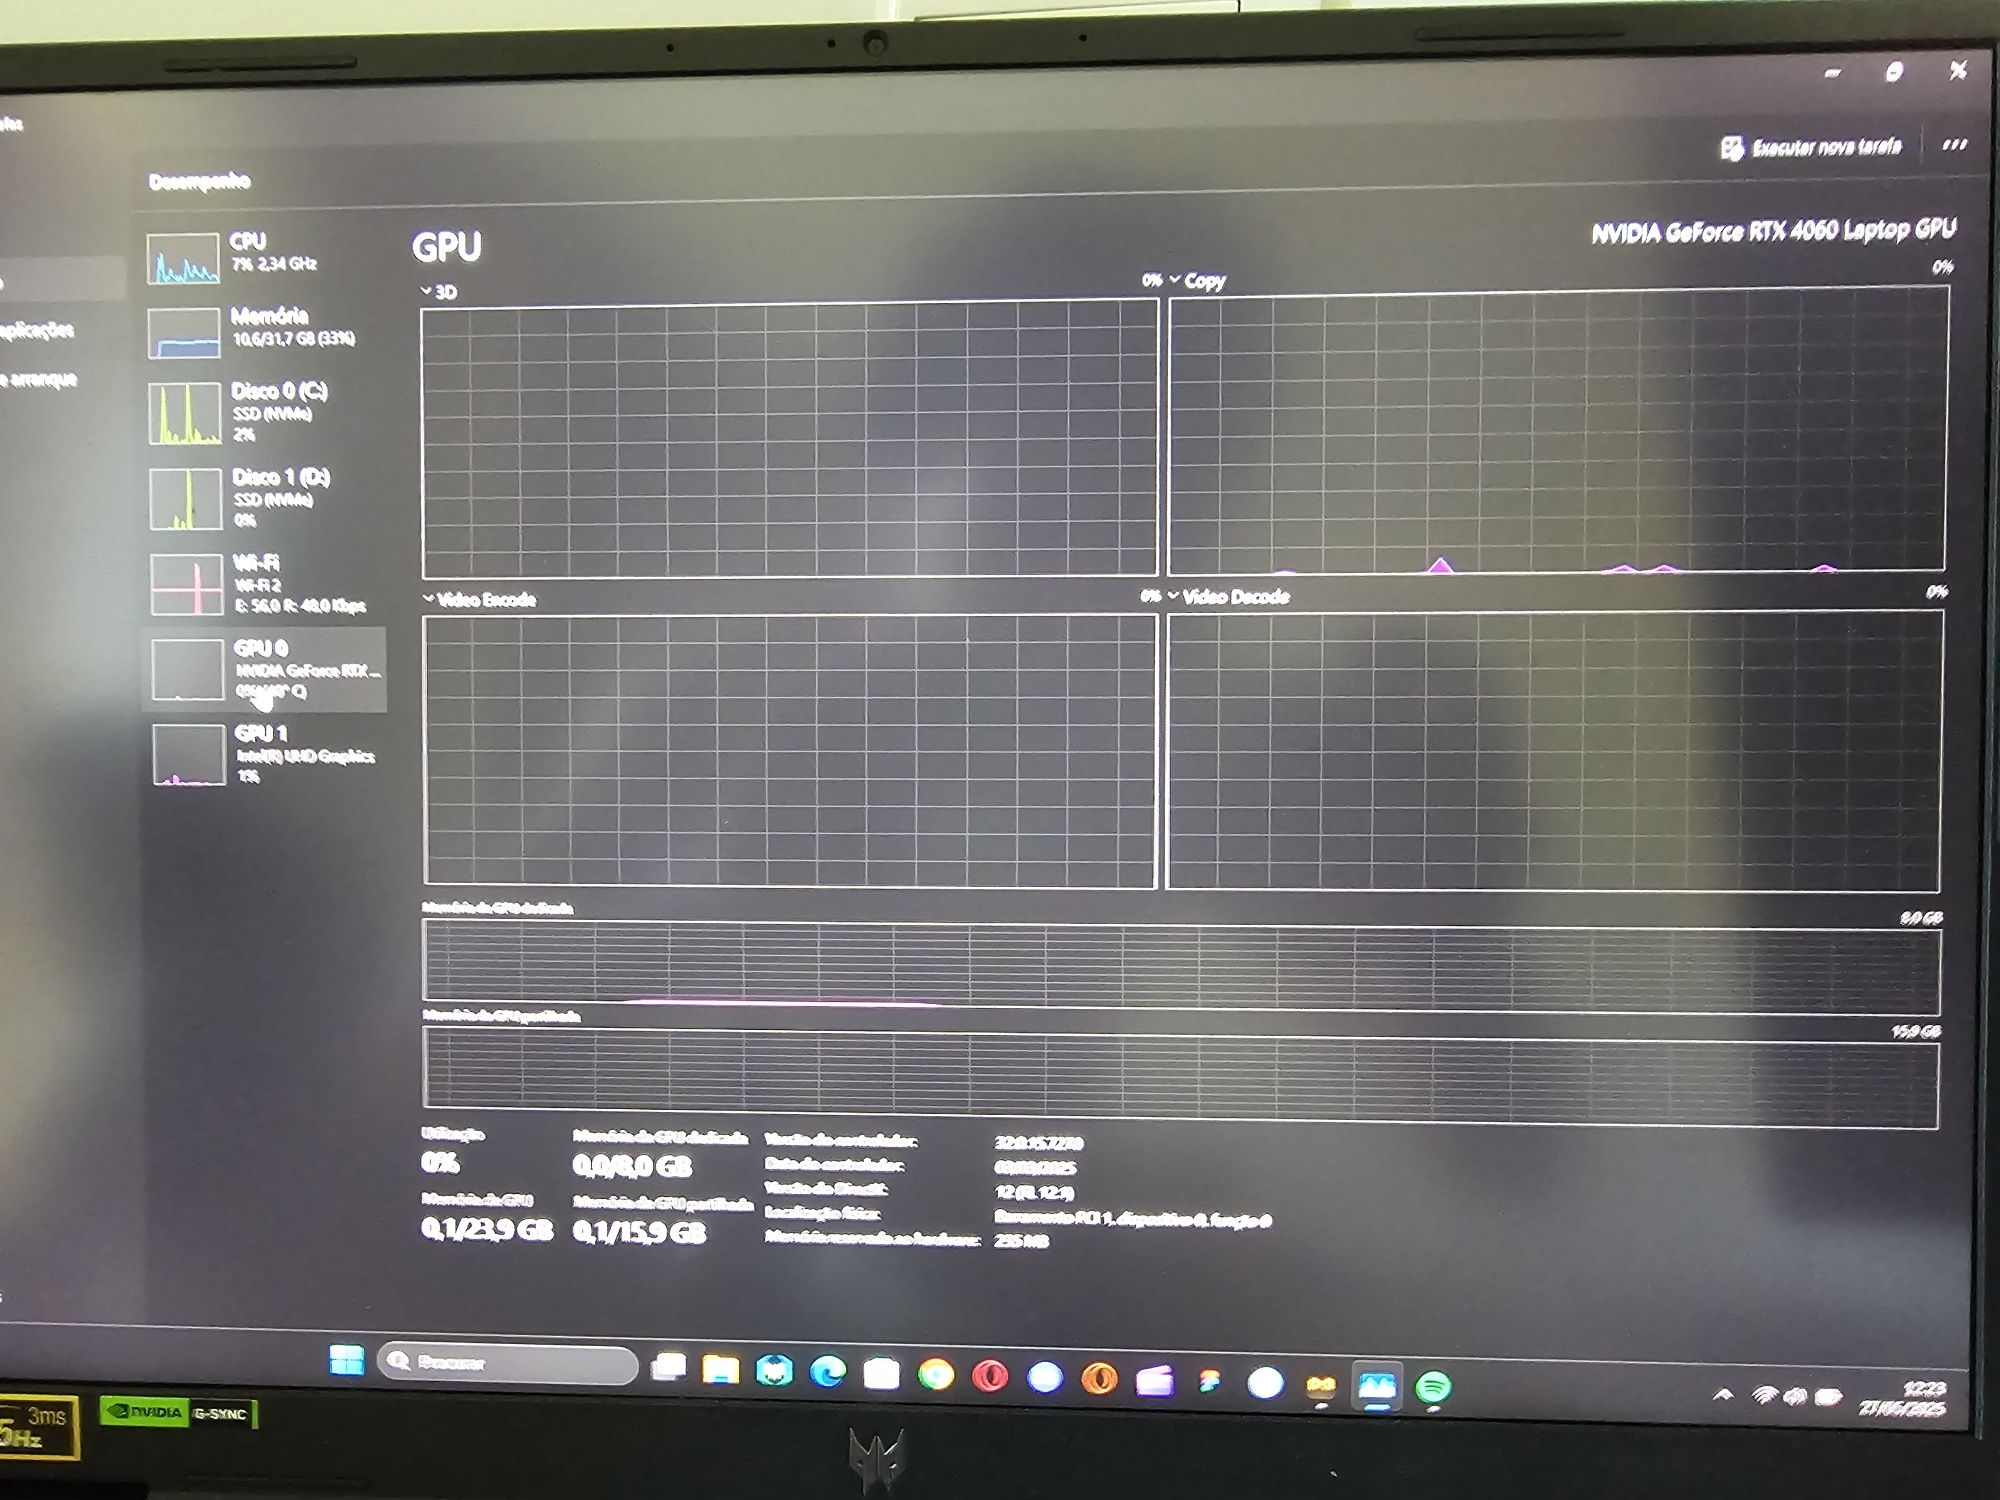Click the NVIDIA GeForce RTX 4060 Laptop GPU title

point(1773,231)
